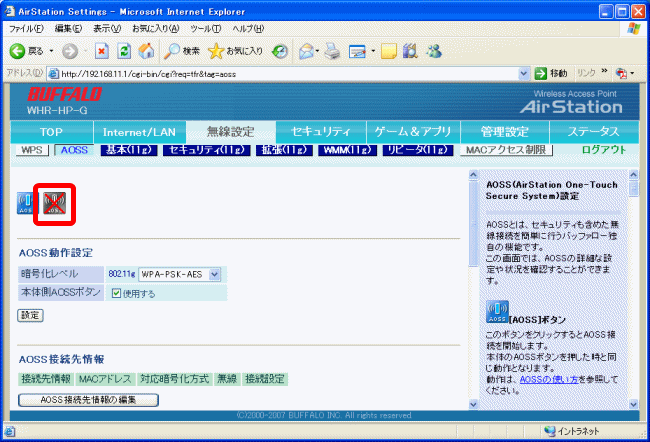Open the WPS sub-tab
The height and width of the screenshot is (442, 650).
[32, 150]
